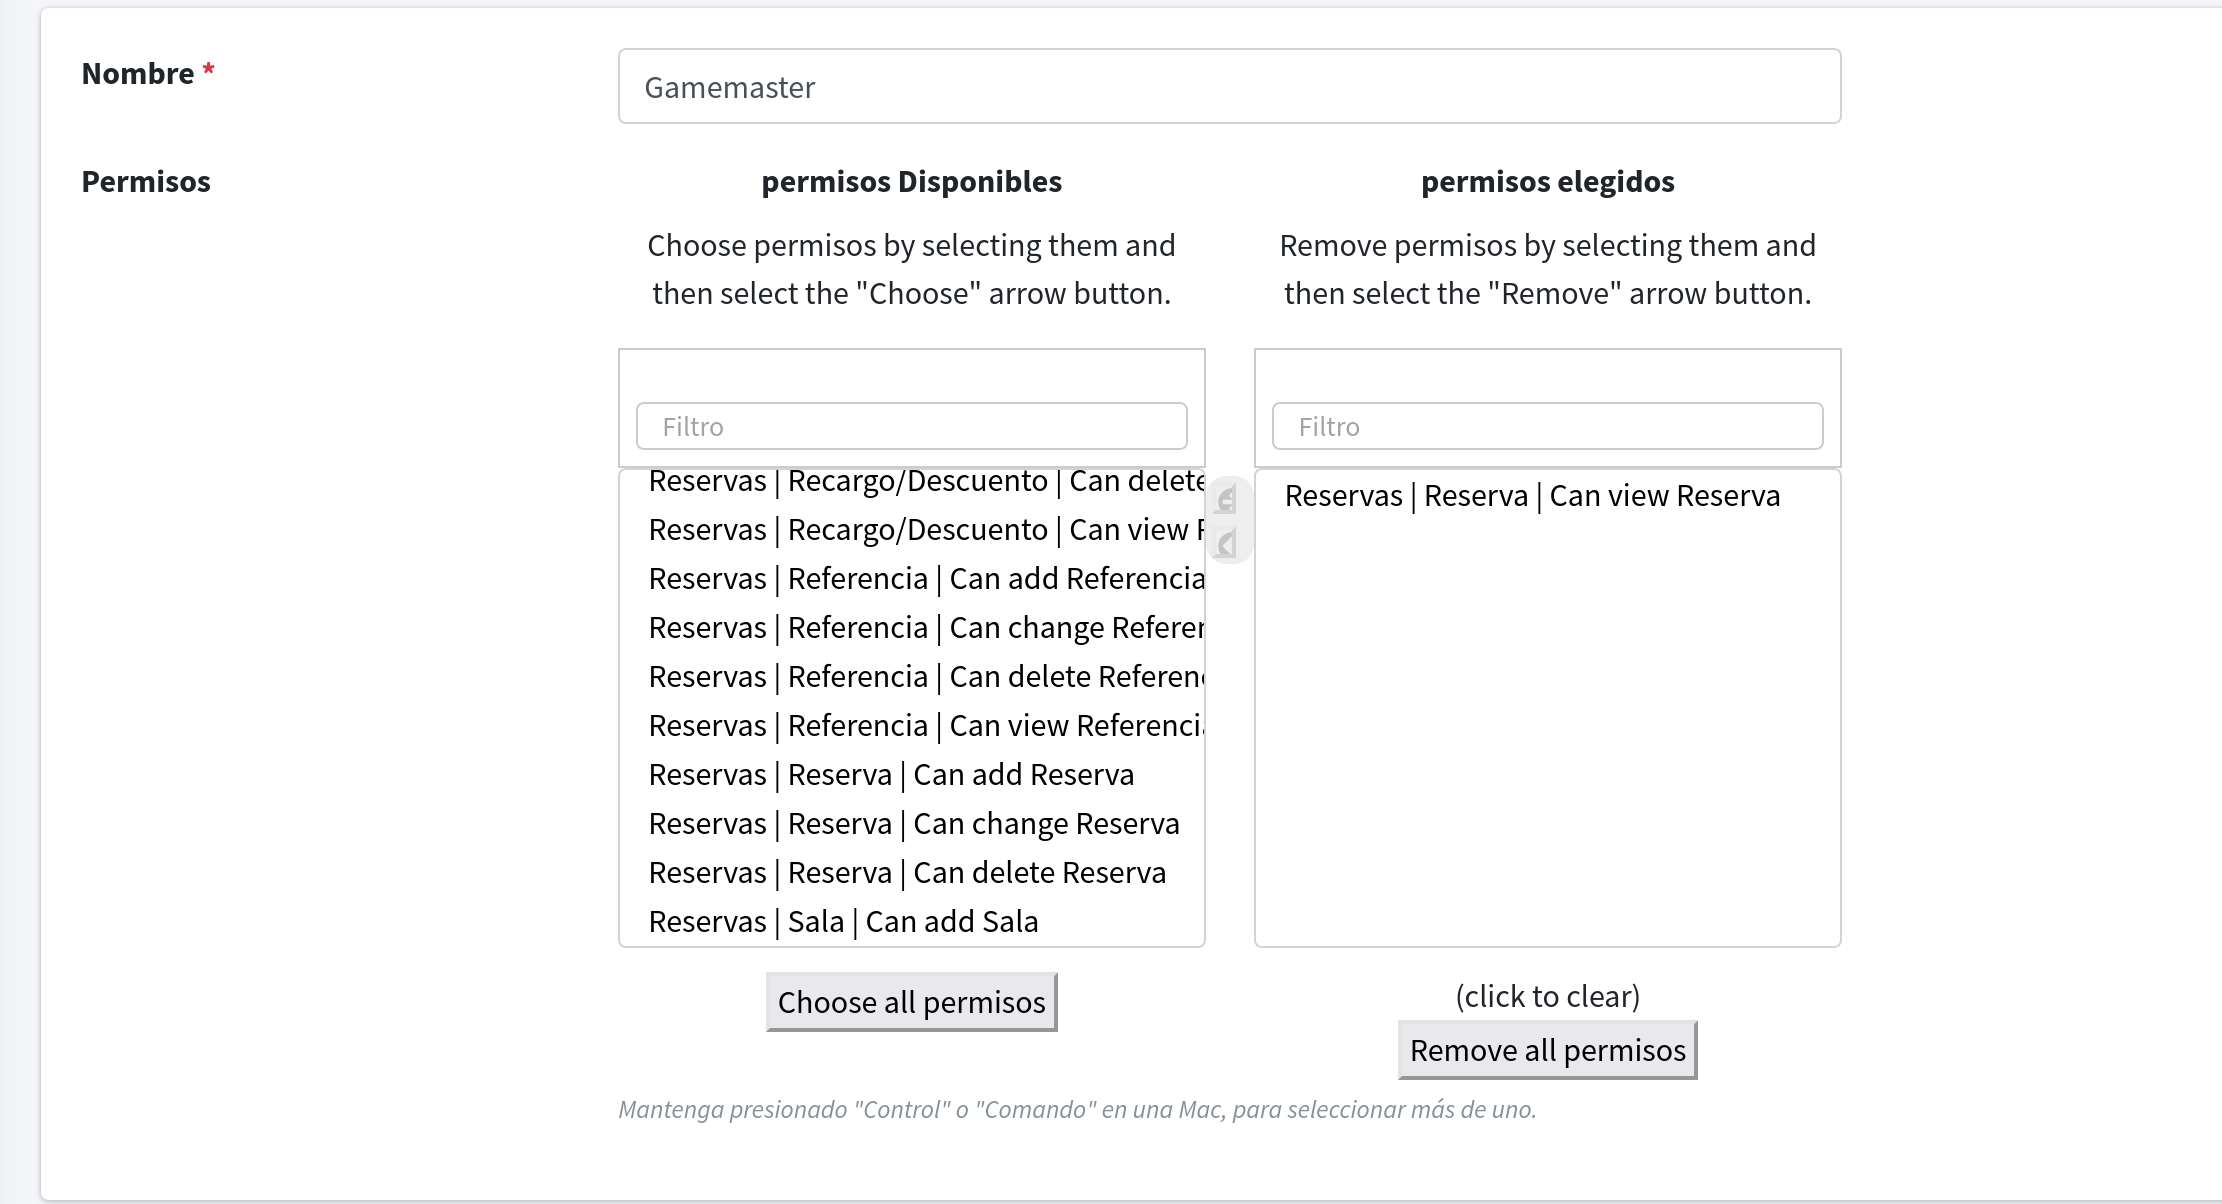Focus the Nombre field containing "Gamemaster"
2222x1204 pixels.
(x=1229, y=87)
